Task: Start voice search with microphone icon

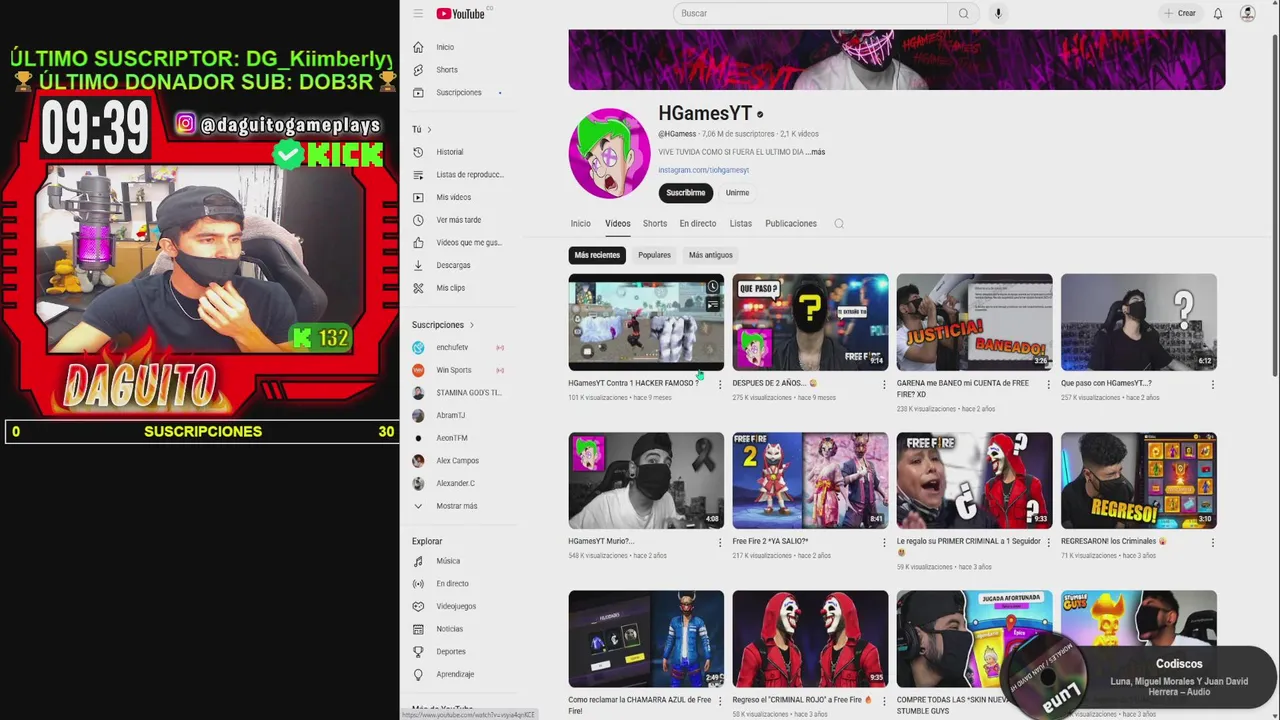Action: [998, 13]
